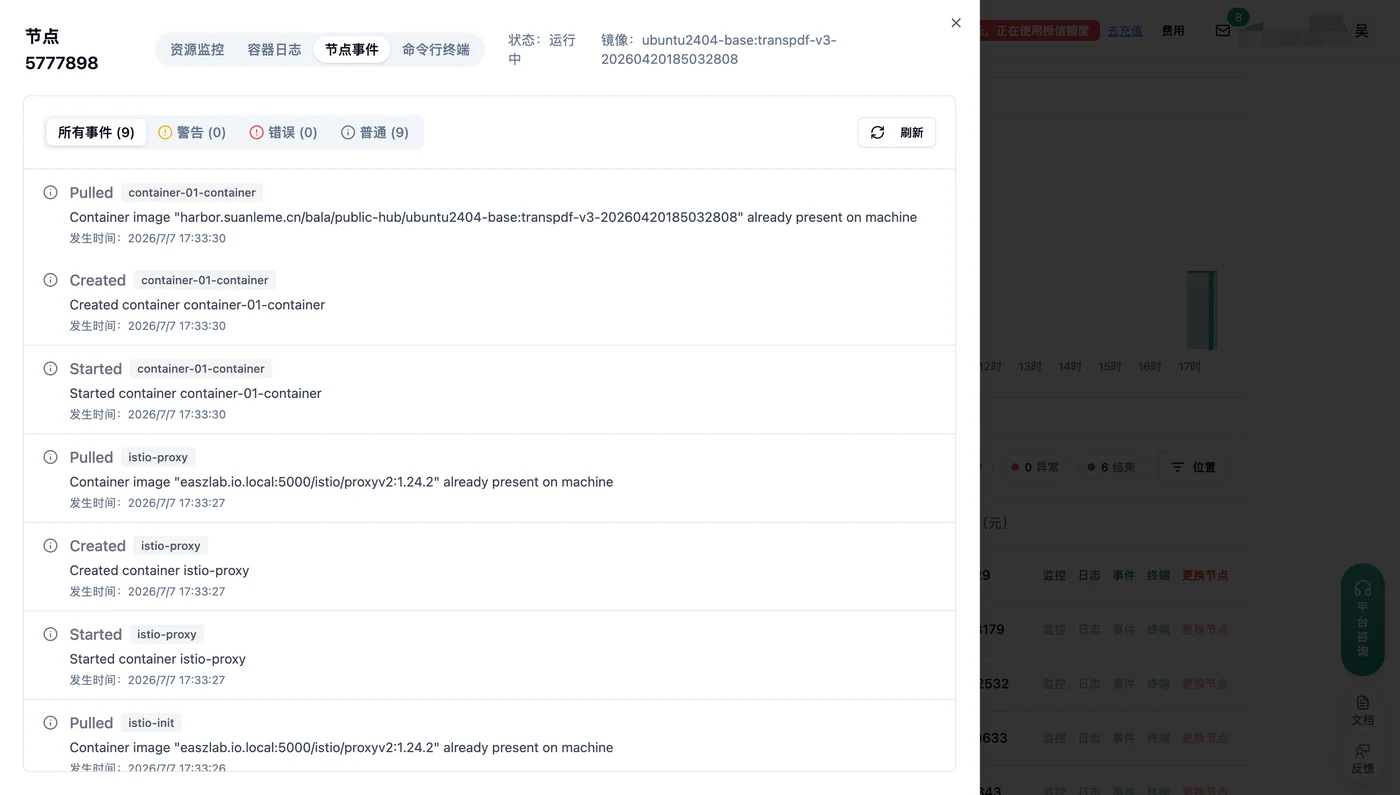This screenshot has height=795, width=1400.
Task: Click 0 异常 status filter in background
Action: tap(1035, 467)
